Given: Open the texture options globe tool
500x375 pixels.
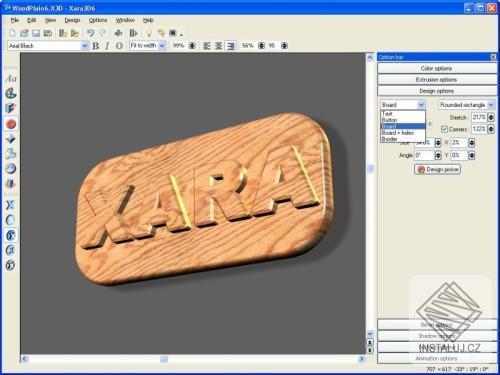Looking at the screenshot, I should [11, 168].
